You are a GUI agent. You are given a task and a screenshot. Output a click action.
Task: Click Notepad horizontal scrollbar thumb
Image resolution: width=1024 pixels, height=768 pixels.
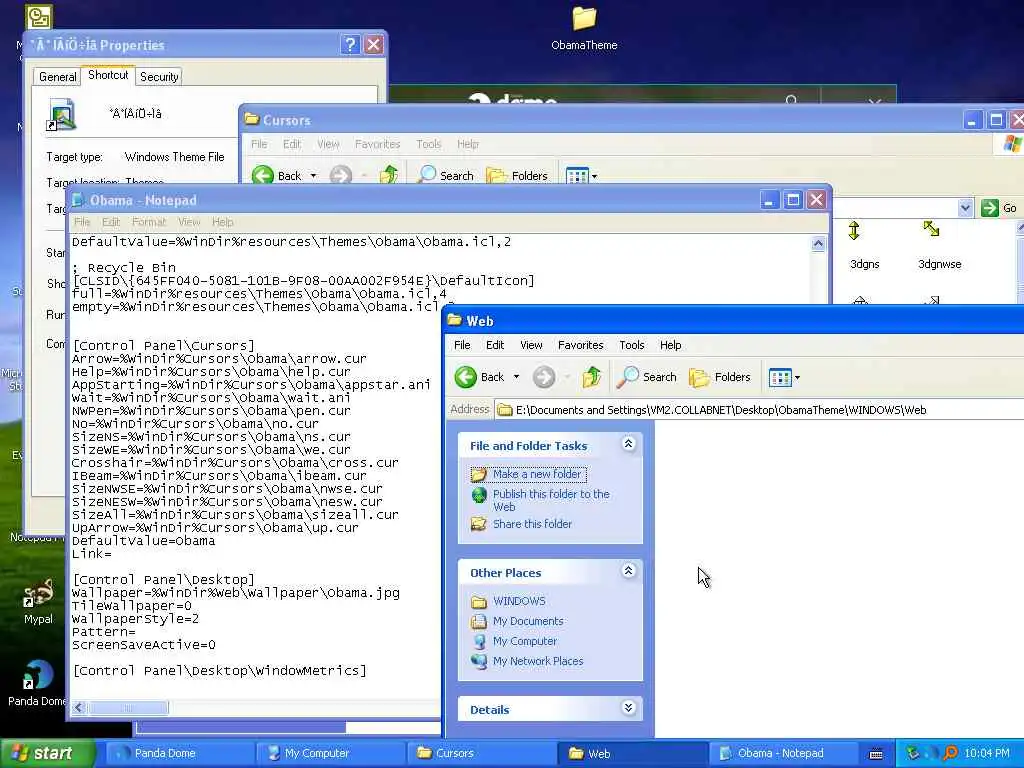tap(128, 708)
